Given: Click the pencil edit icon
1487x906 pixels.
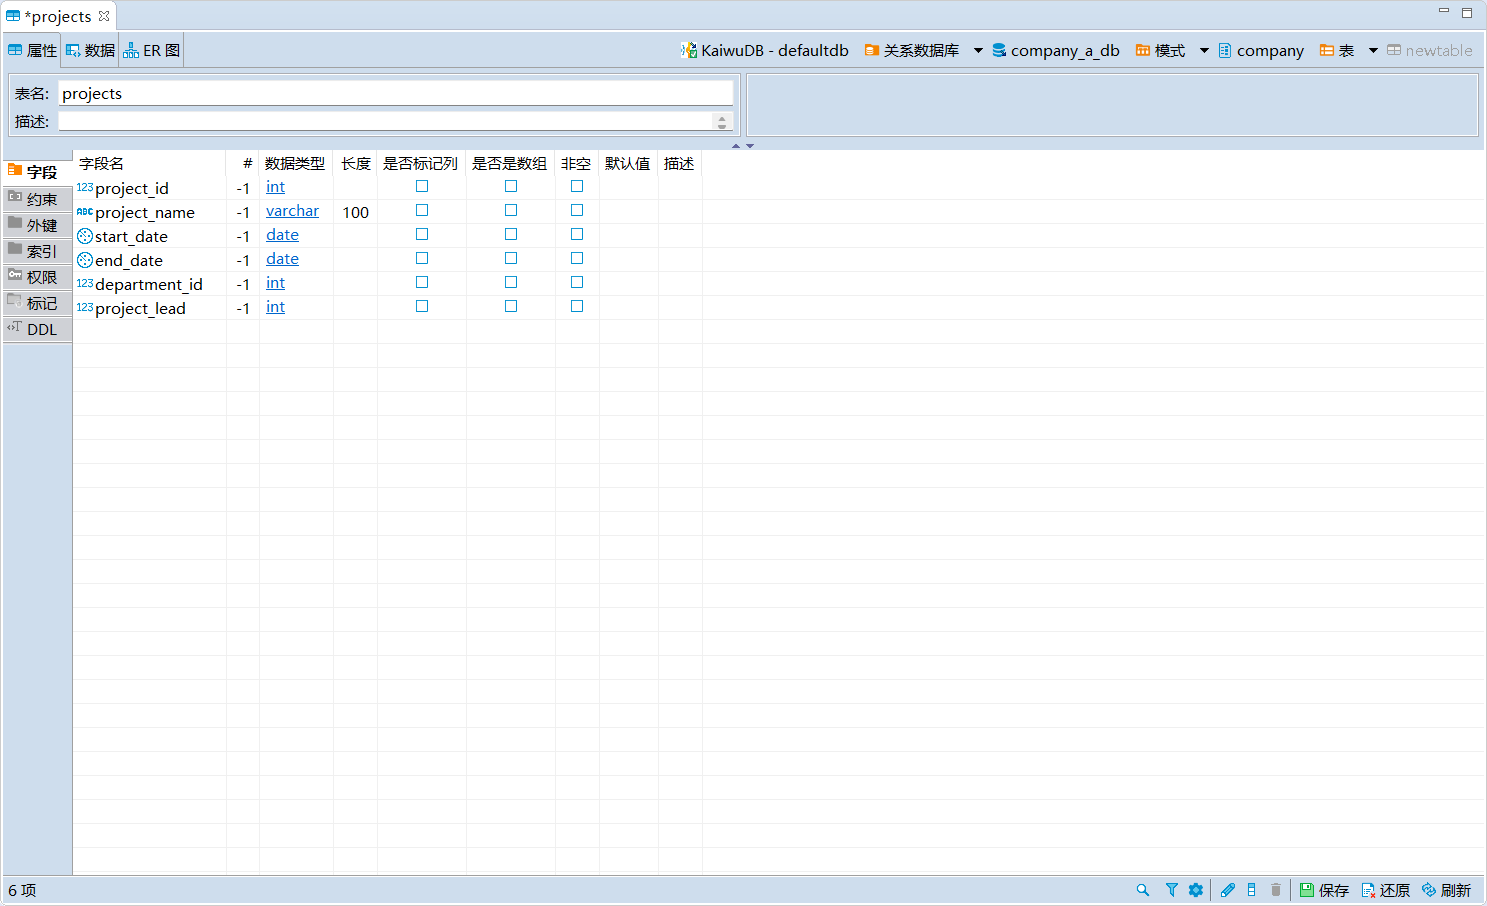Looking at the screenshot, I should (1228, 890).
